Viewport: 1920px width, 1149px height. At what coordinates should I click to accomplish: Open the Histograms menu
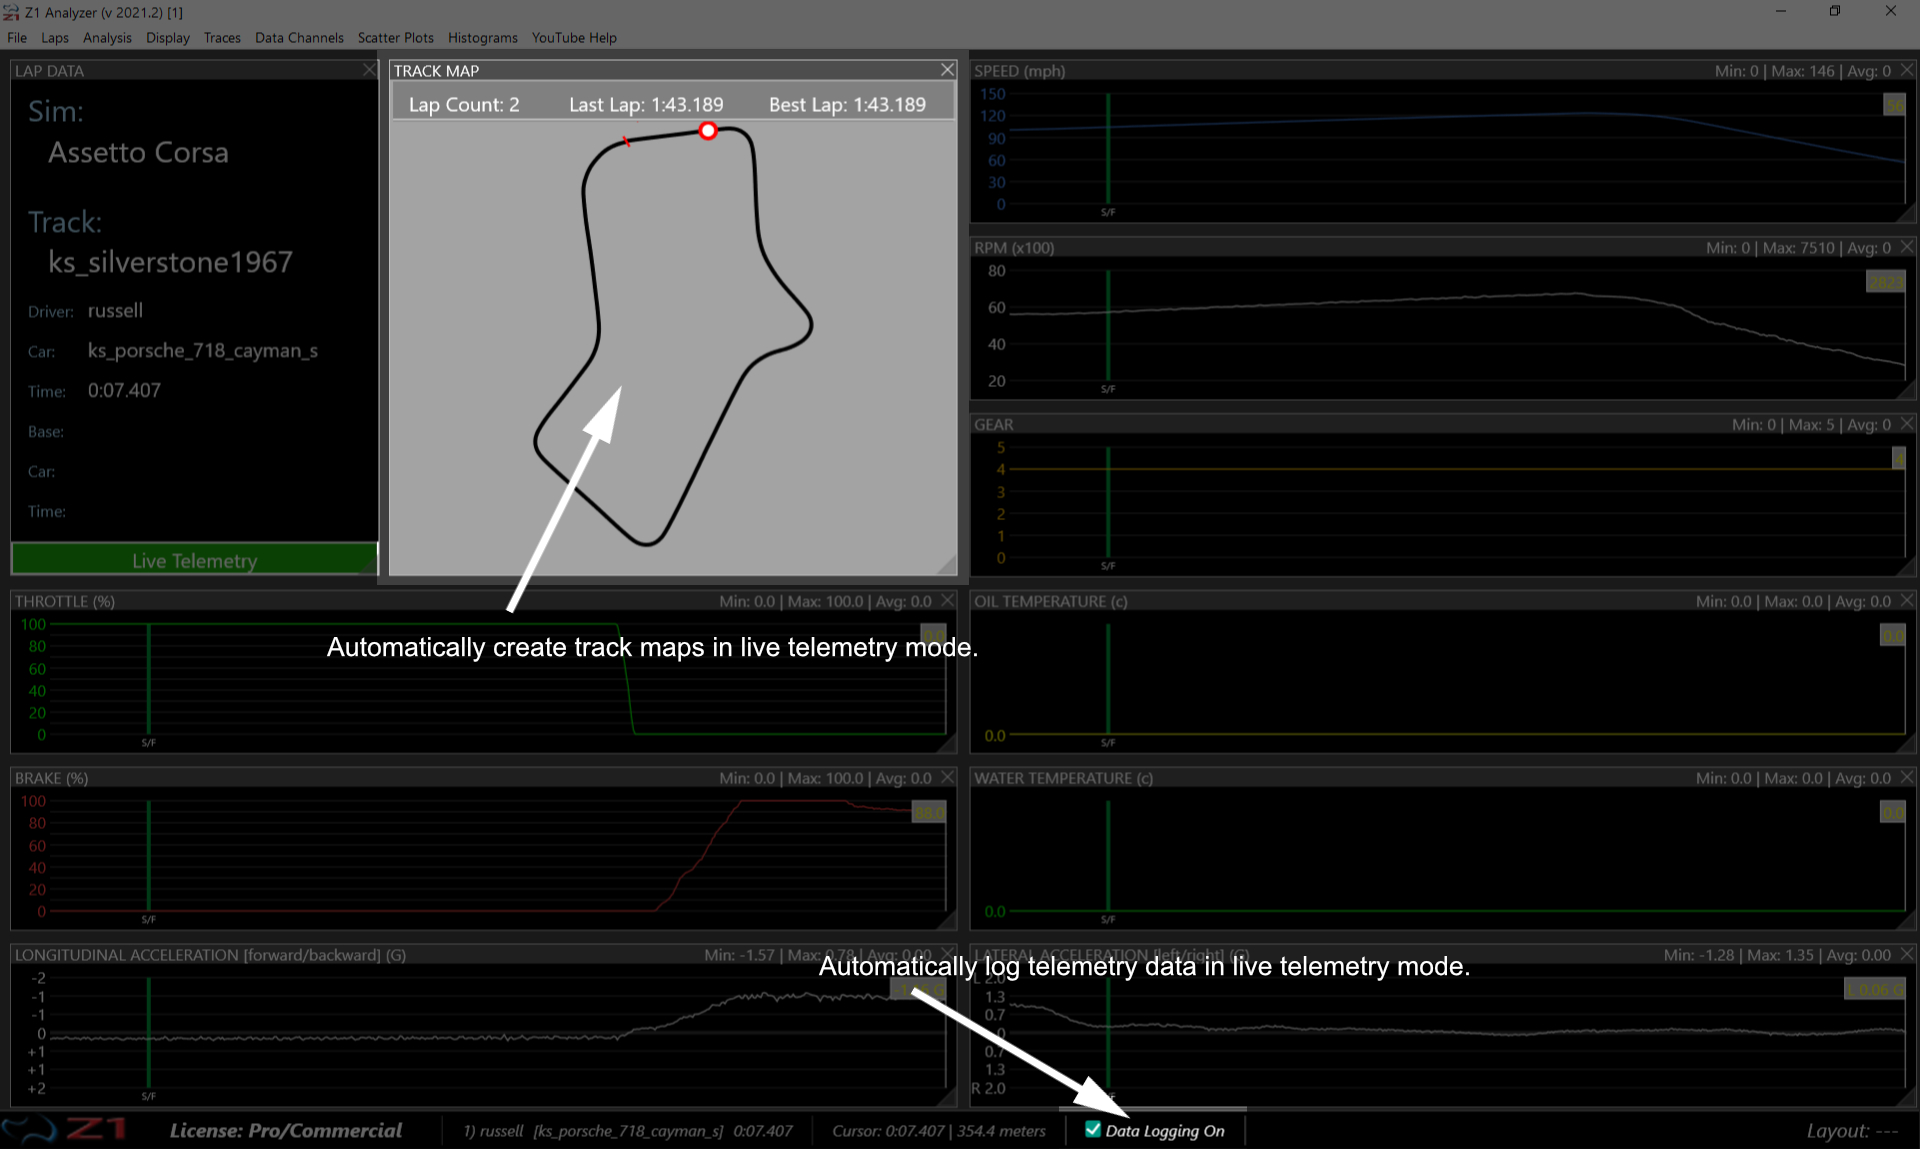click(483, 38)
